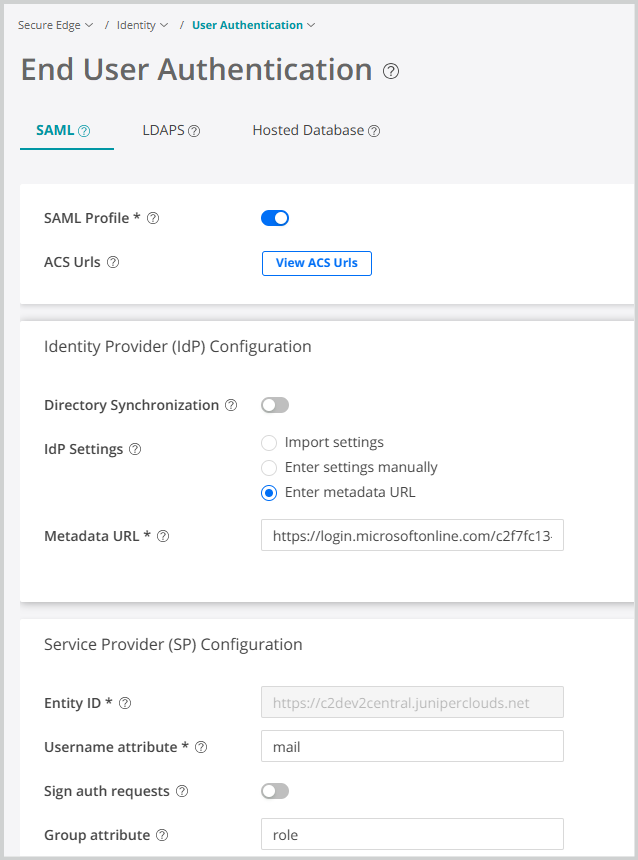Click help icon next to IdP Settings

coord(135,449)
